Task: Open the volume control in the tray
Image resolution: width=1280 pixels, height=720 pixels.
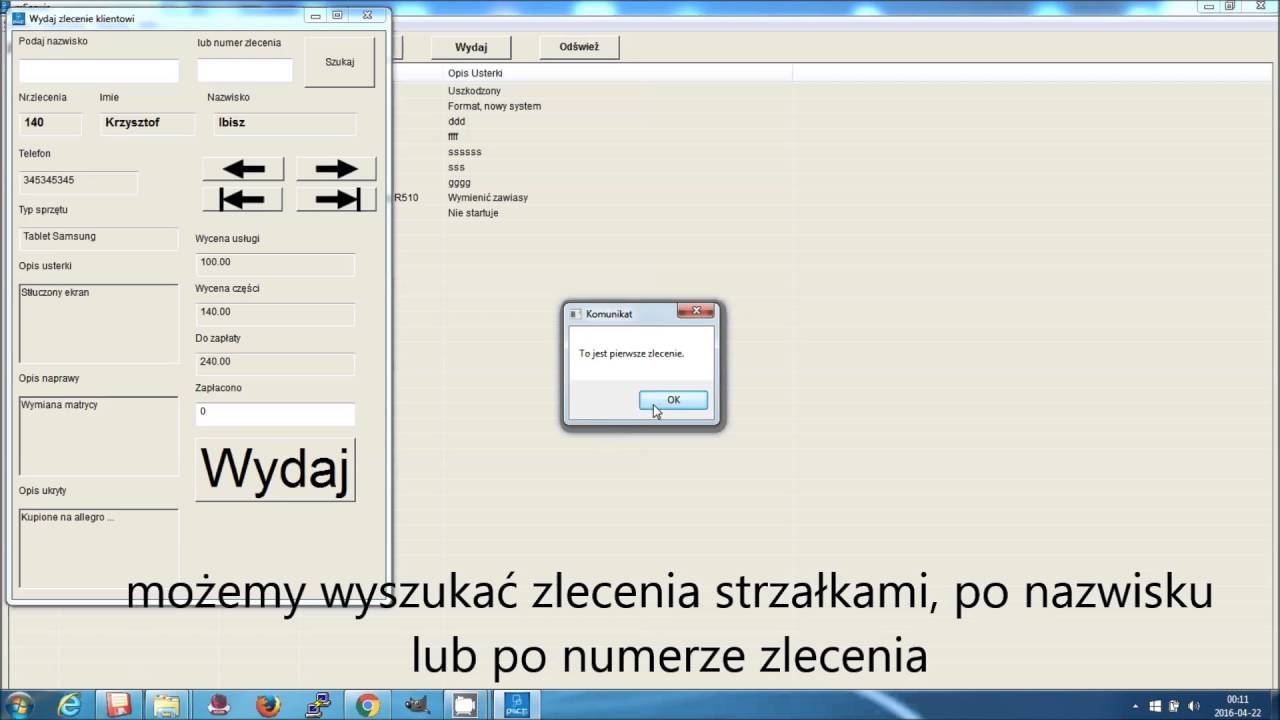Action: click(1195, 706)
